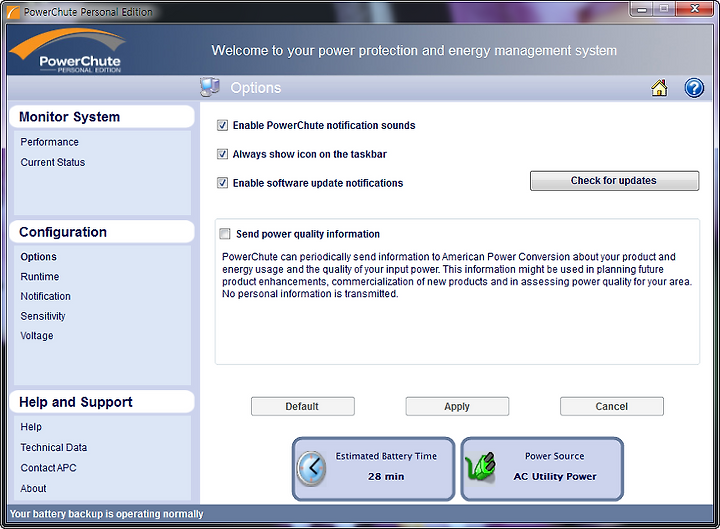Screen dimensions: 720x529
Task: Click the Configuration section header
Action: [101, 232]
